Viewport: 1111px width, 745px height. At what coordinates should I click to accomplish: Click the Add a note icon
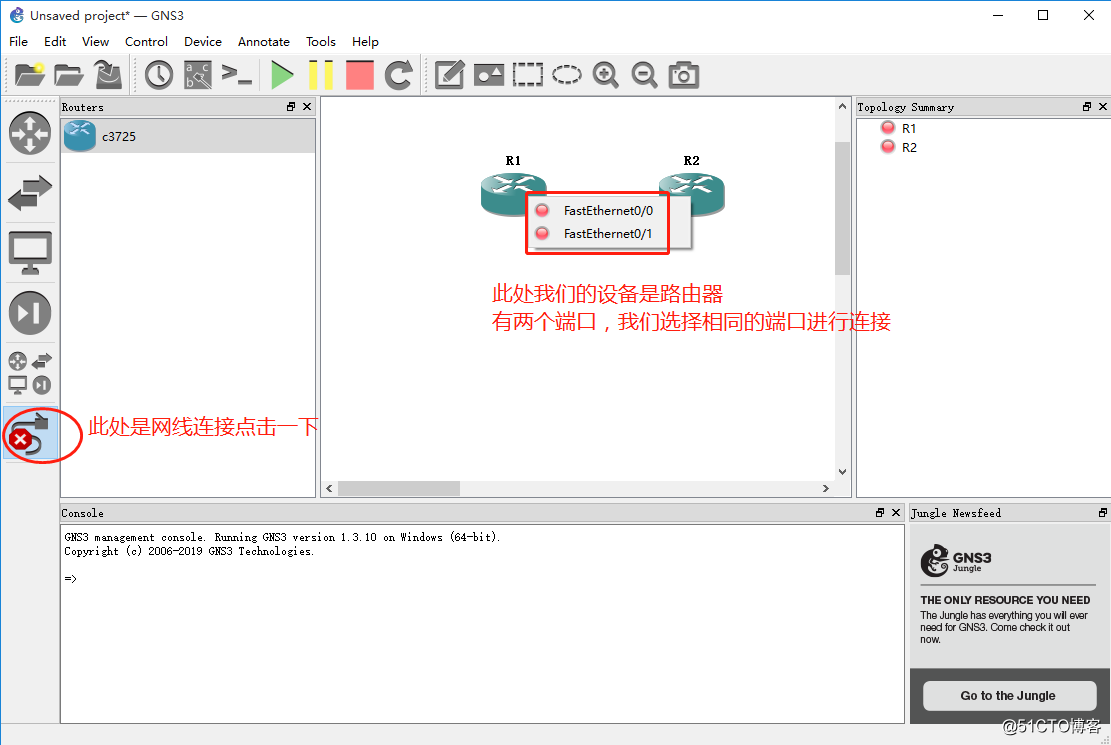point(449,74)
